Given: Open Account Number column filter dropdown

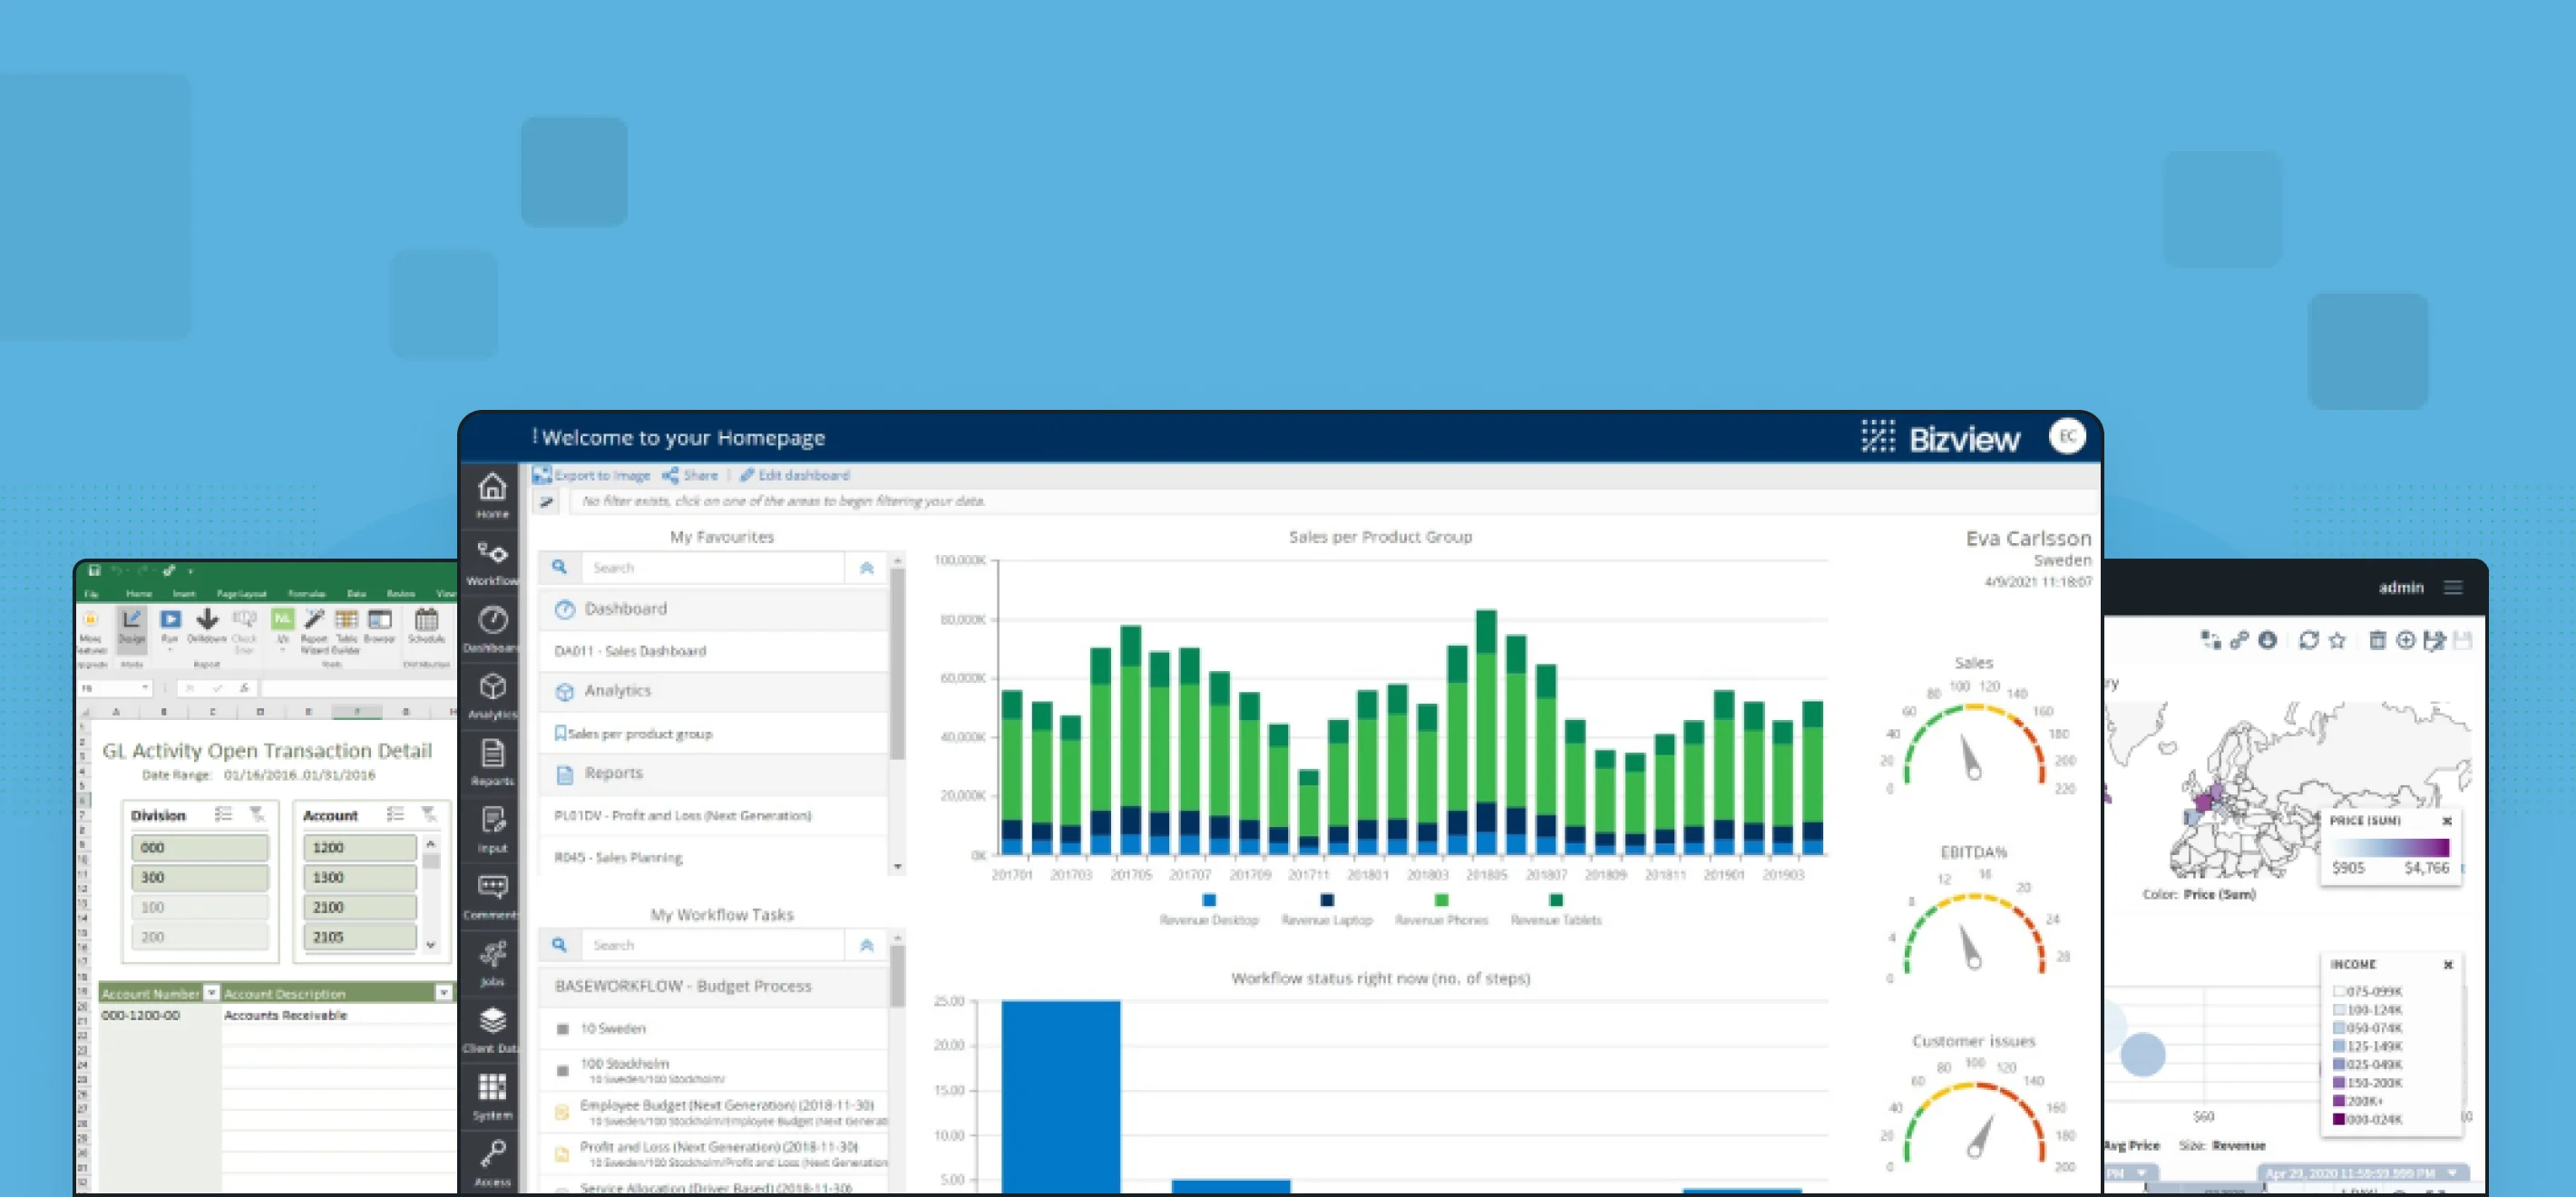Looking at the screenshot, I should (211, 992).
